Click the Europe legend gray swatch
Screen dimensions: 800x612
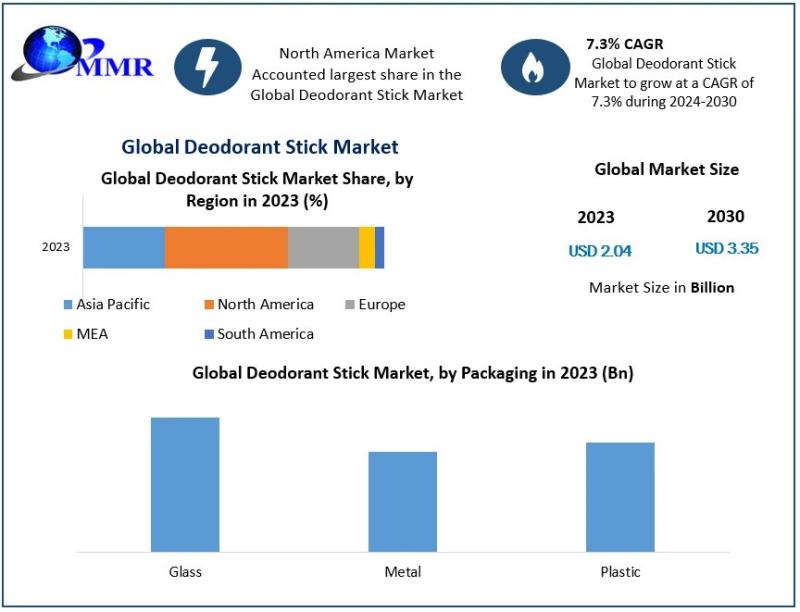(x=350, y=304)
